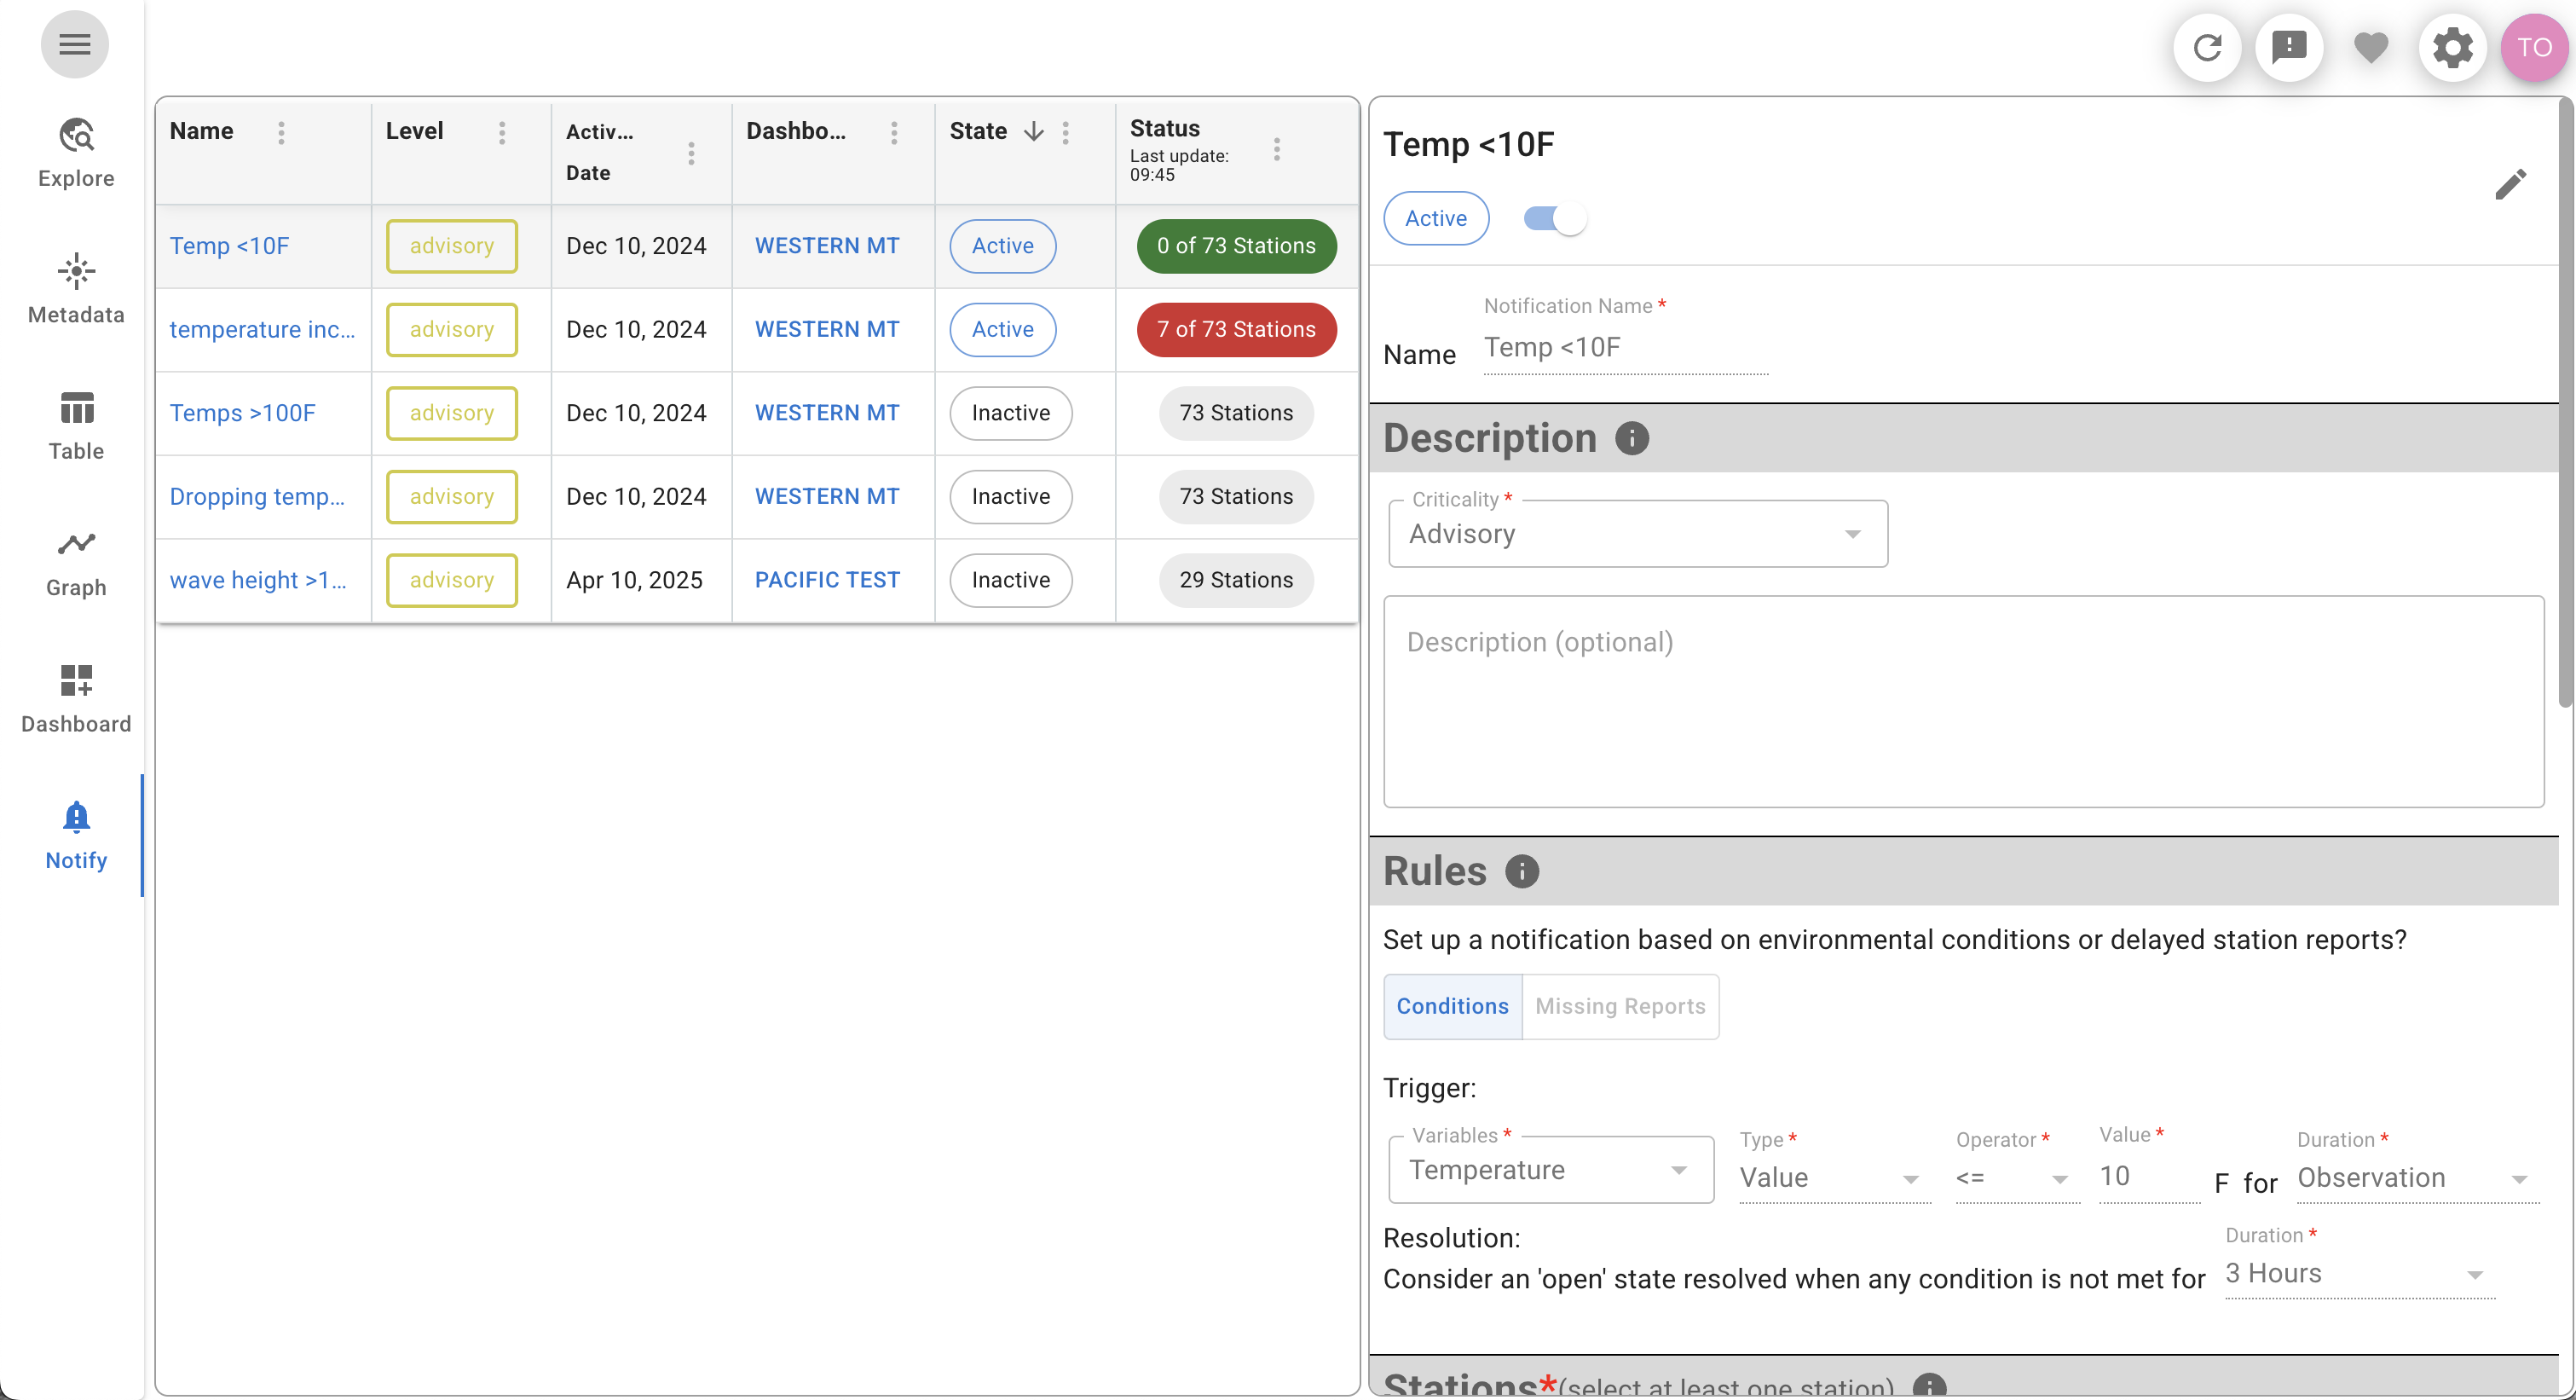Open the Temps >100F notification link

[242, 413]
